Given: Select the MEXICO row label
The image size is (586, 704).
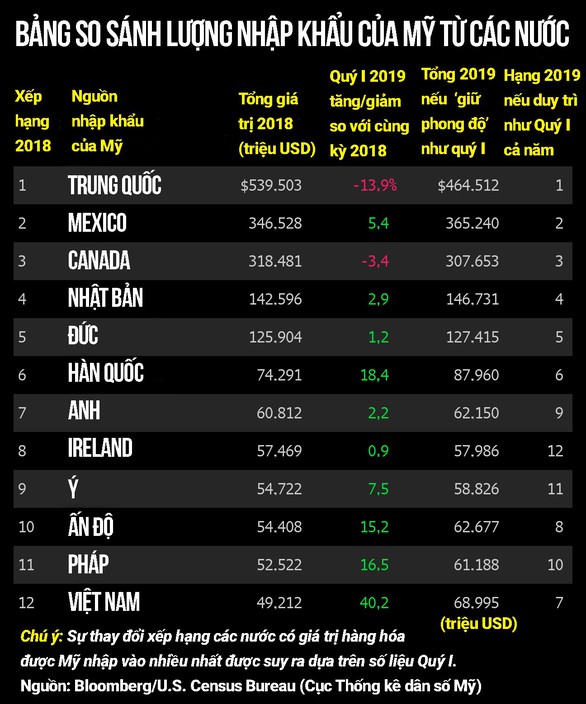Looking at the screenshot, I should click(x=97, y=223).
